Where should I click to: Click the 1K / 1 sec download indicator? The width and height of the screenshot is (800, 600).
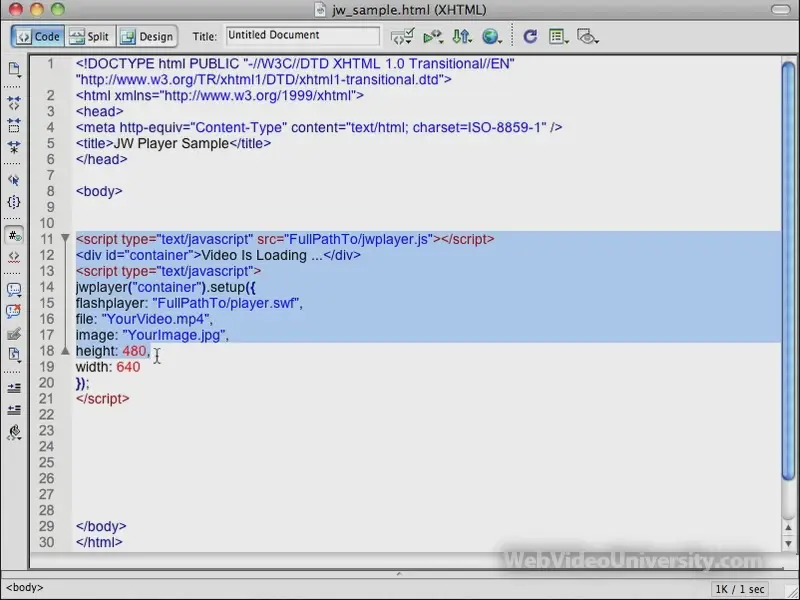click(x=740, y=589)
